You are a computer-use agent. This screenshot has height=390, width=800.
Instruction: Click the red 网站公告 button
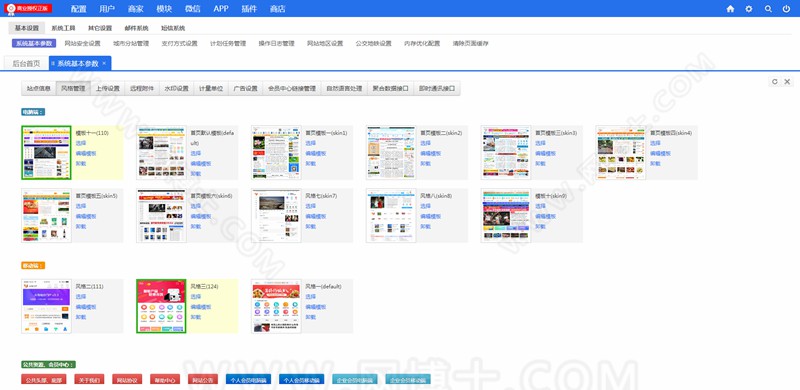(203, 380)
